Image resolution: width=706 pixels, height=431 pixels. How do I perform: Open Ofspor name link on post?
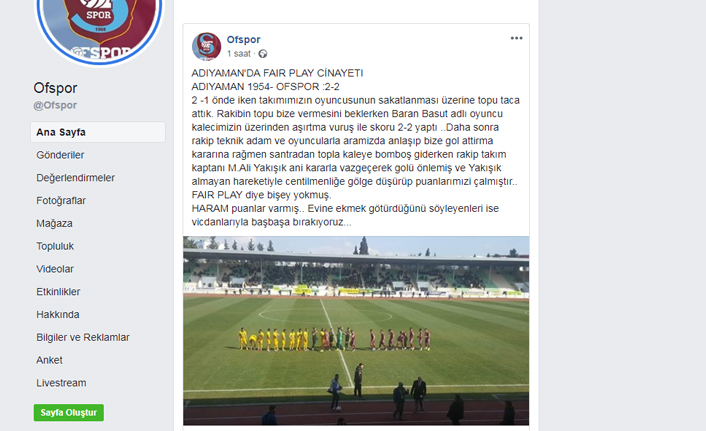(x=243, y=40)
